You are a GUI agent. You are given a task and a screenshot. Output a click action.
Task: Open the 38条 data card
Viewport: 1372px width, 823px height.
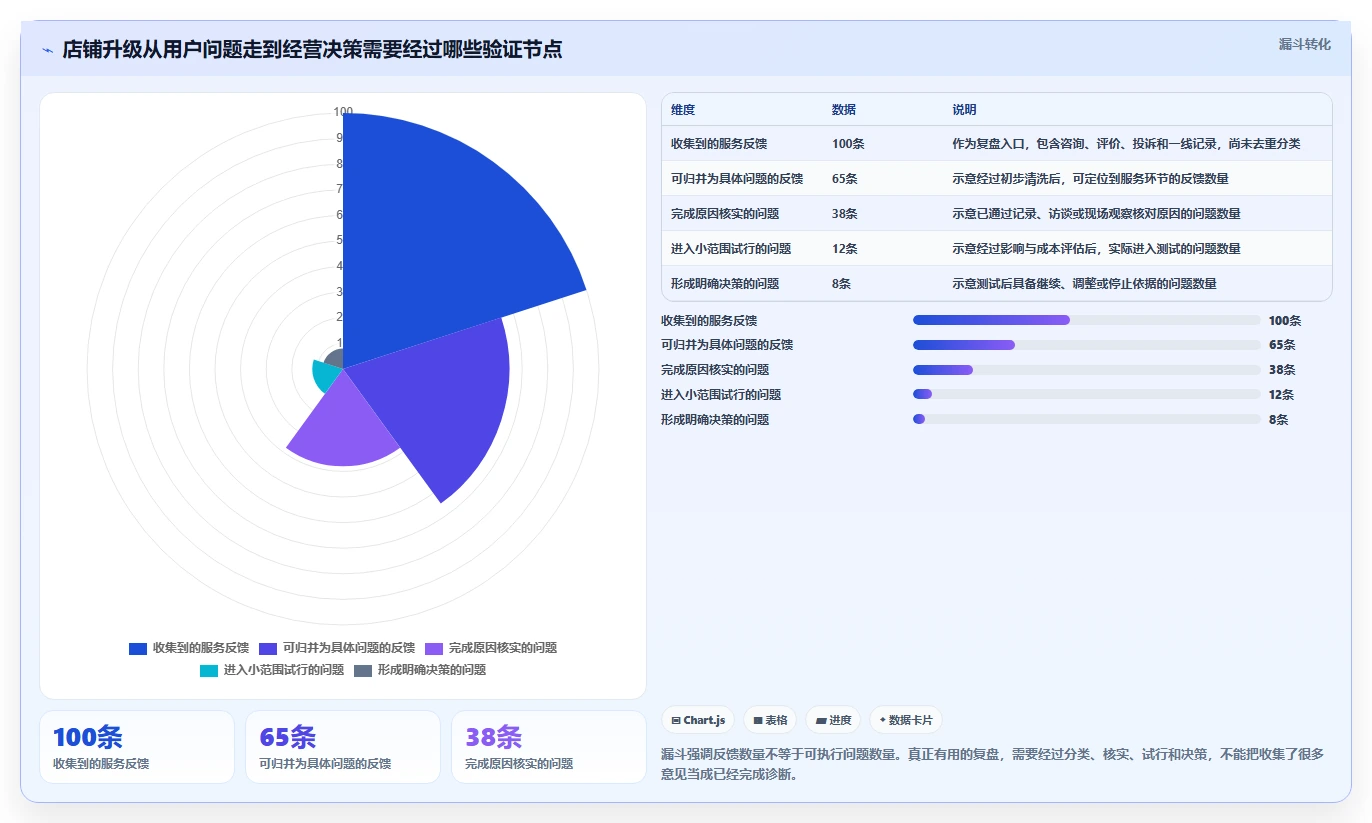click(549, 747)
